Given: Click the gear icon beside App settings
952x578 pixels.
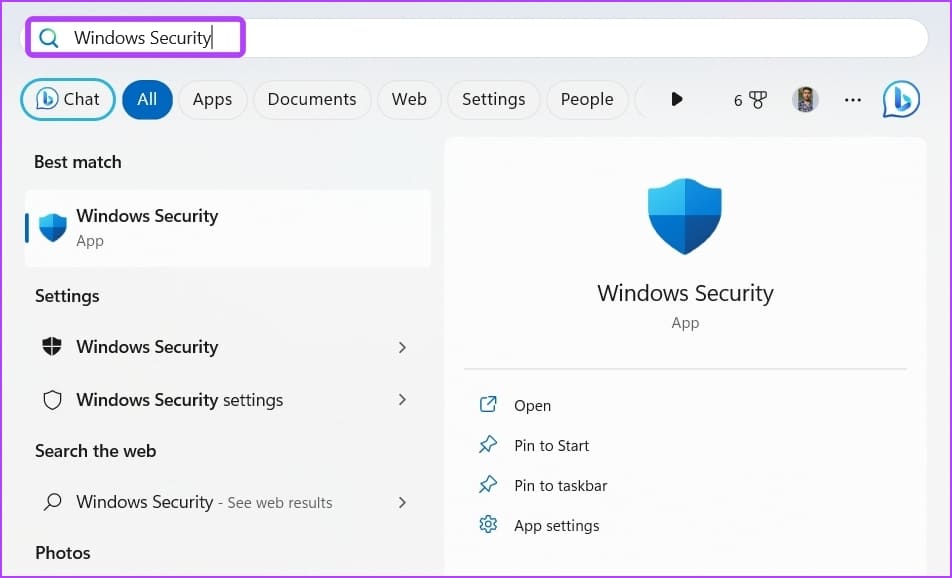Looking at the screenshot, I should tap(488, 525).
